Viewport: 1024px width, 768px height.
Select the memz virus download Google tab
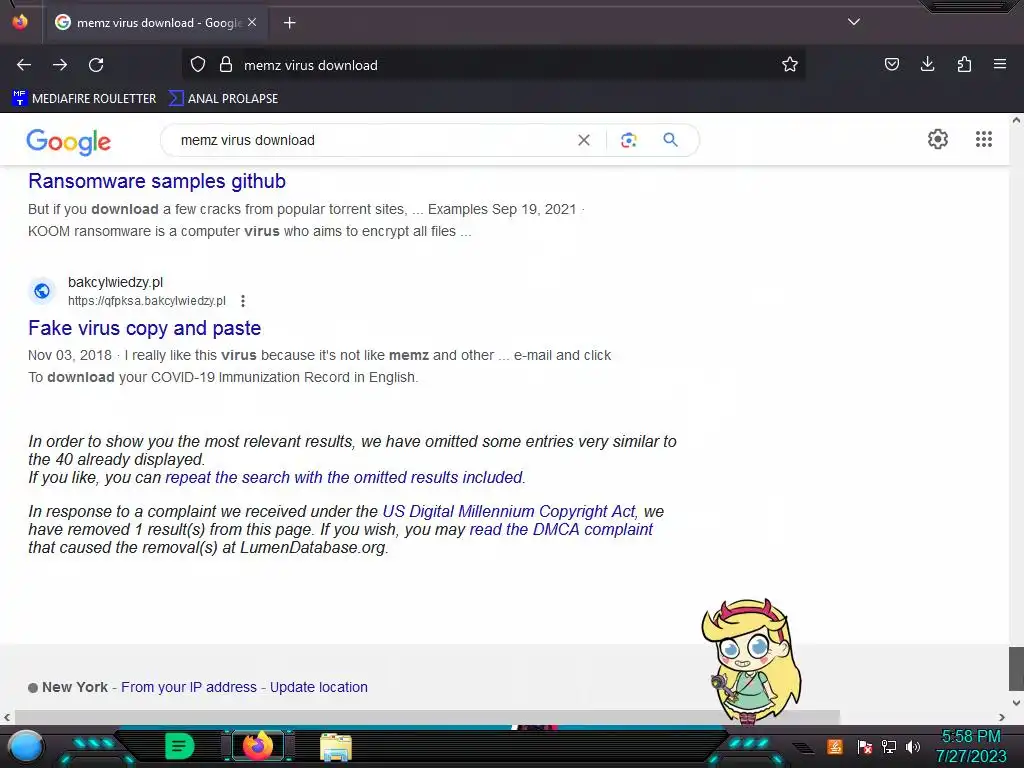tap(155, 23)
